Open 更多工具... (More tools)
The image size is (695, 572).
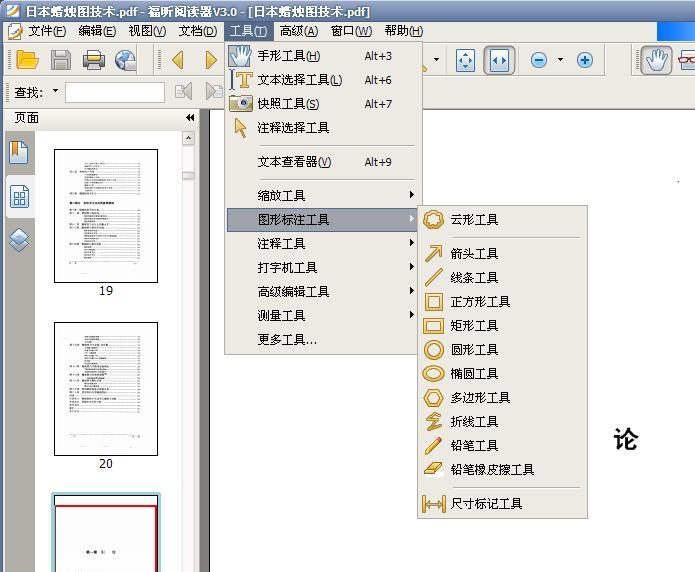(x=287, y=340)
